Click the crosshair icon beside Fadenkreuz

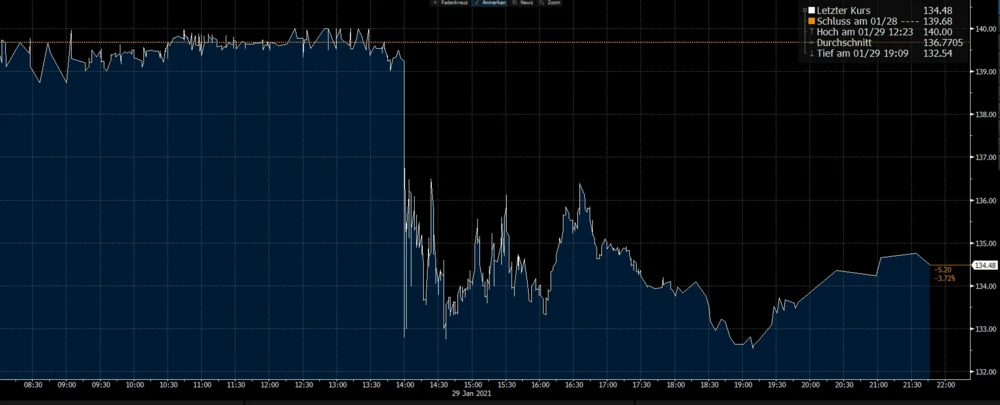tap(436, 3)
